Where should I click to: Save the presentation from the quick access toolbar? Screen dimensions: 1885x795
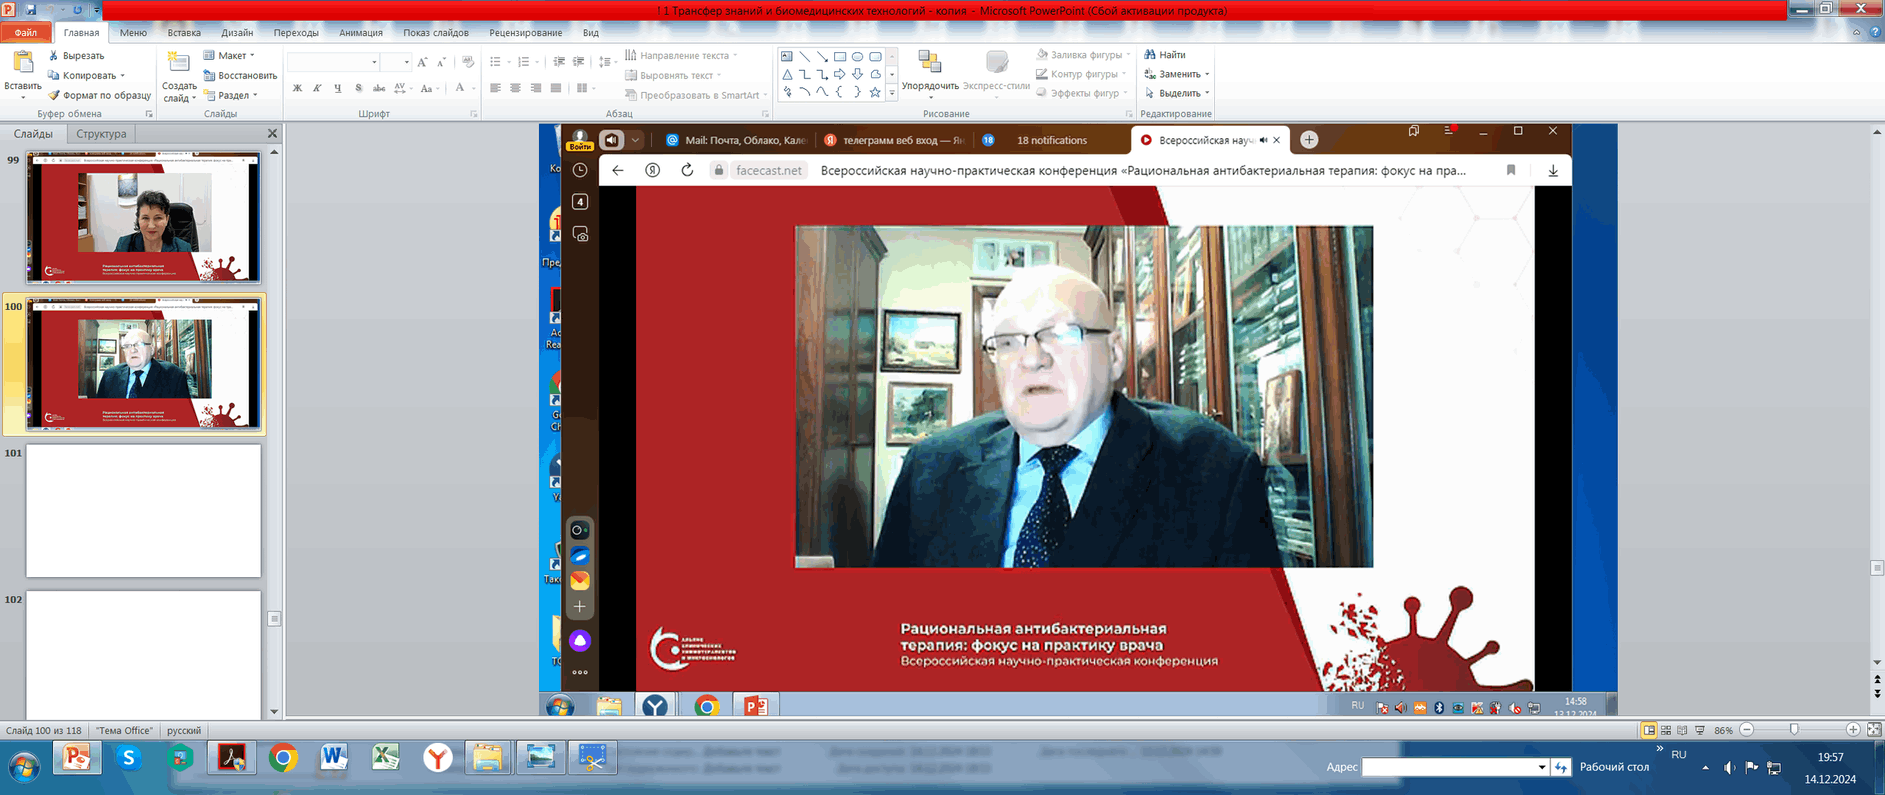point(30,9)
